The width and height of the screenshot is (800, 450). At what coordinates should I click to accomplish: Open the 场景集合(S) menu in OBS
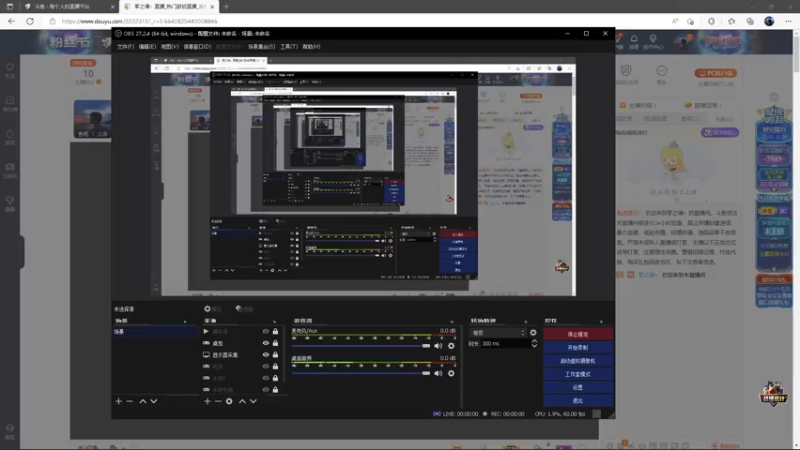pos(261,47)
